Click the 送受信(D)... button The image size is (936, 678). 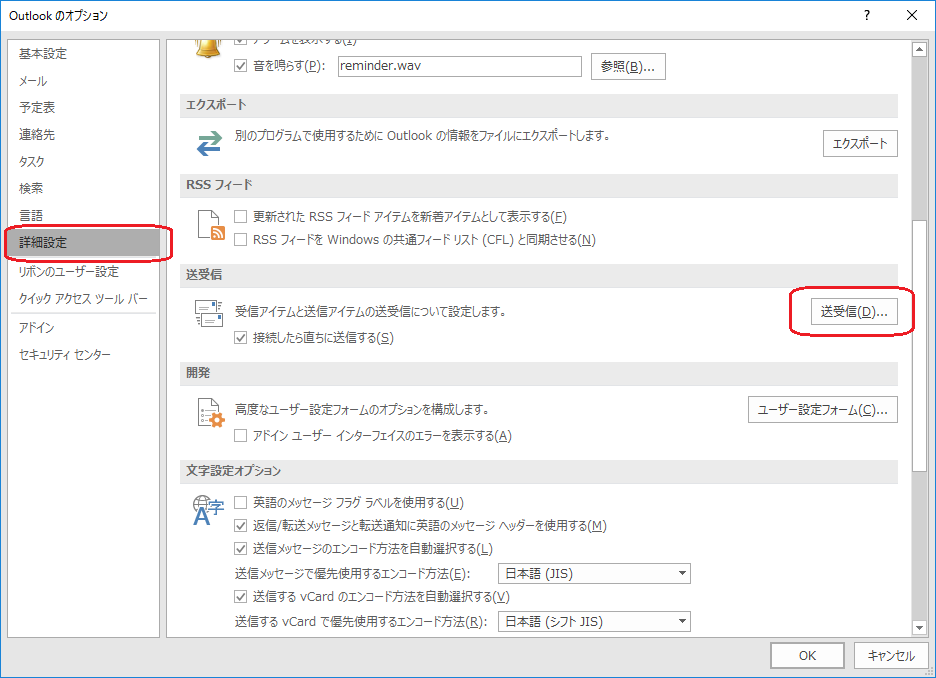tap(853, 312)
